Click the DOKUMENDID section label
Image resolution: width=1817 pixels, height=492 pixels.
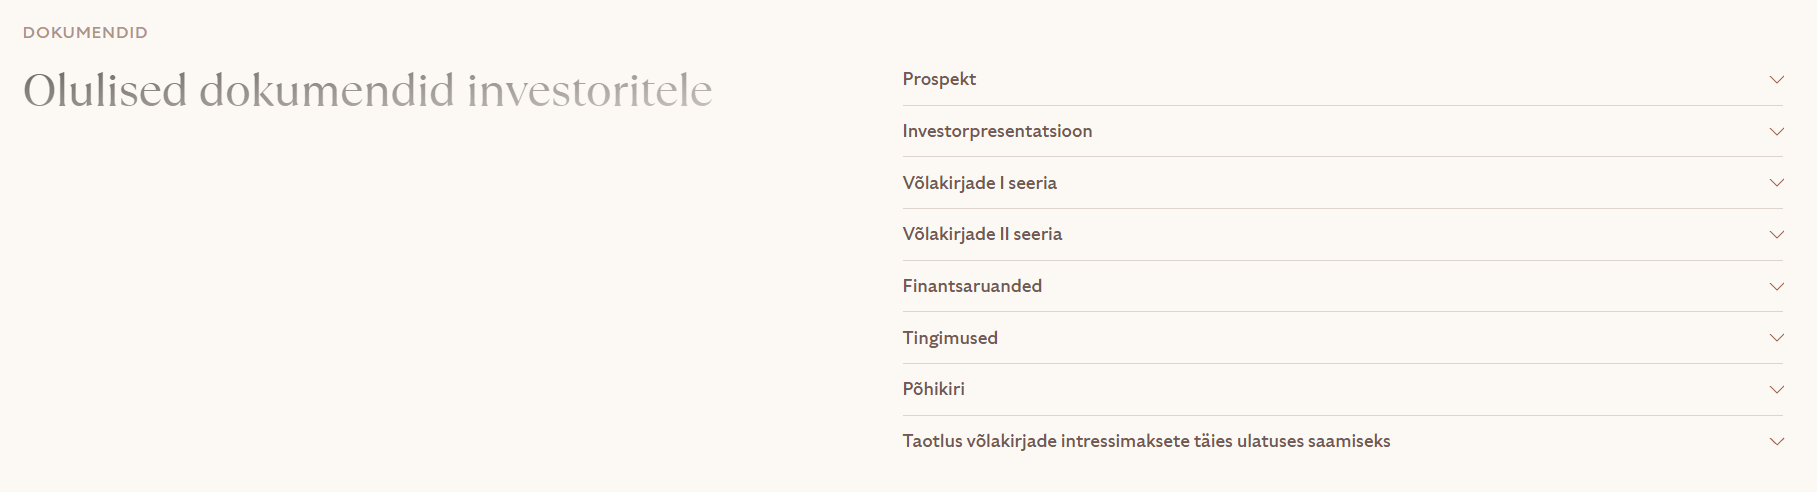85,33
